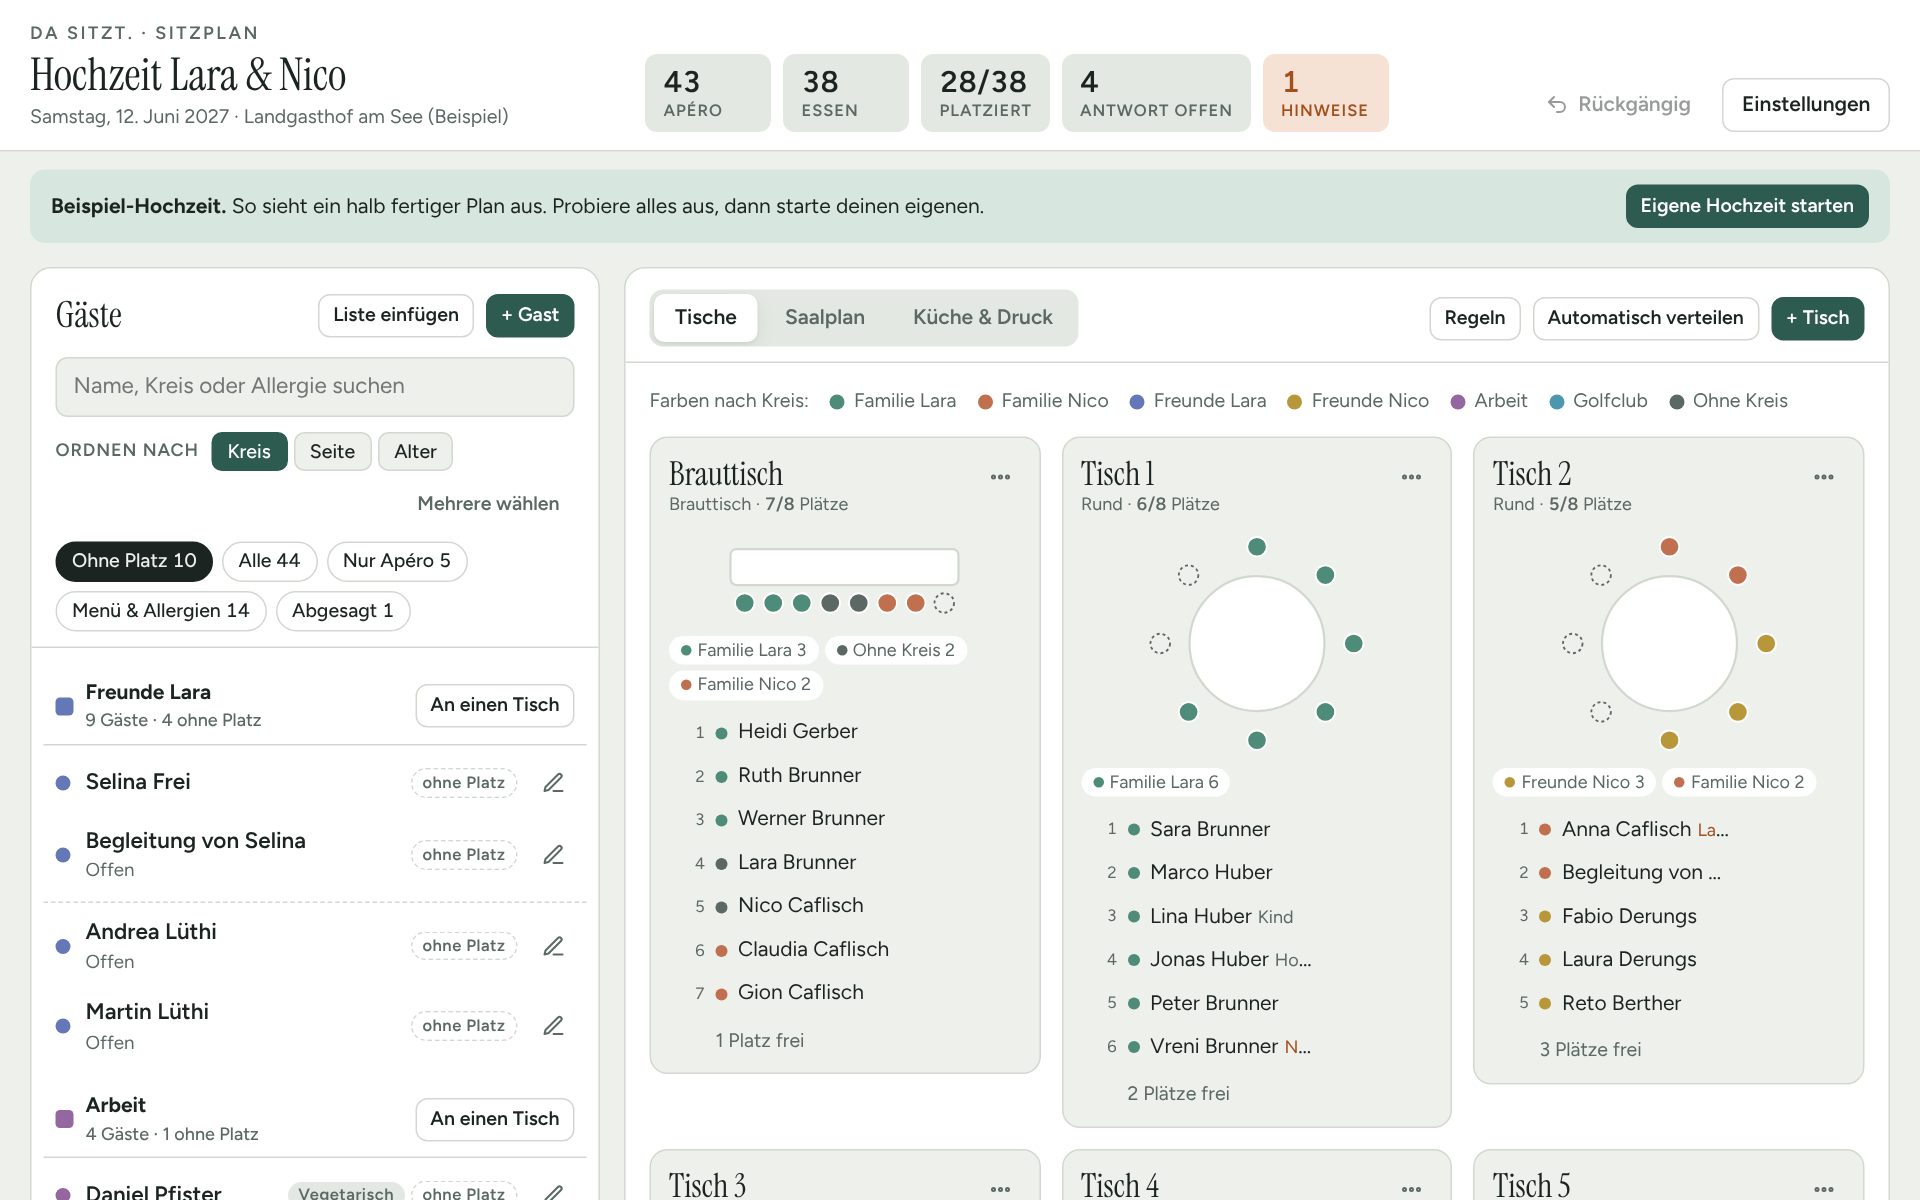This screenshot has height=1200, width=1920.
Task: Open Tisch 2 three-dot menu
Action: click(1823, 477)
